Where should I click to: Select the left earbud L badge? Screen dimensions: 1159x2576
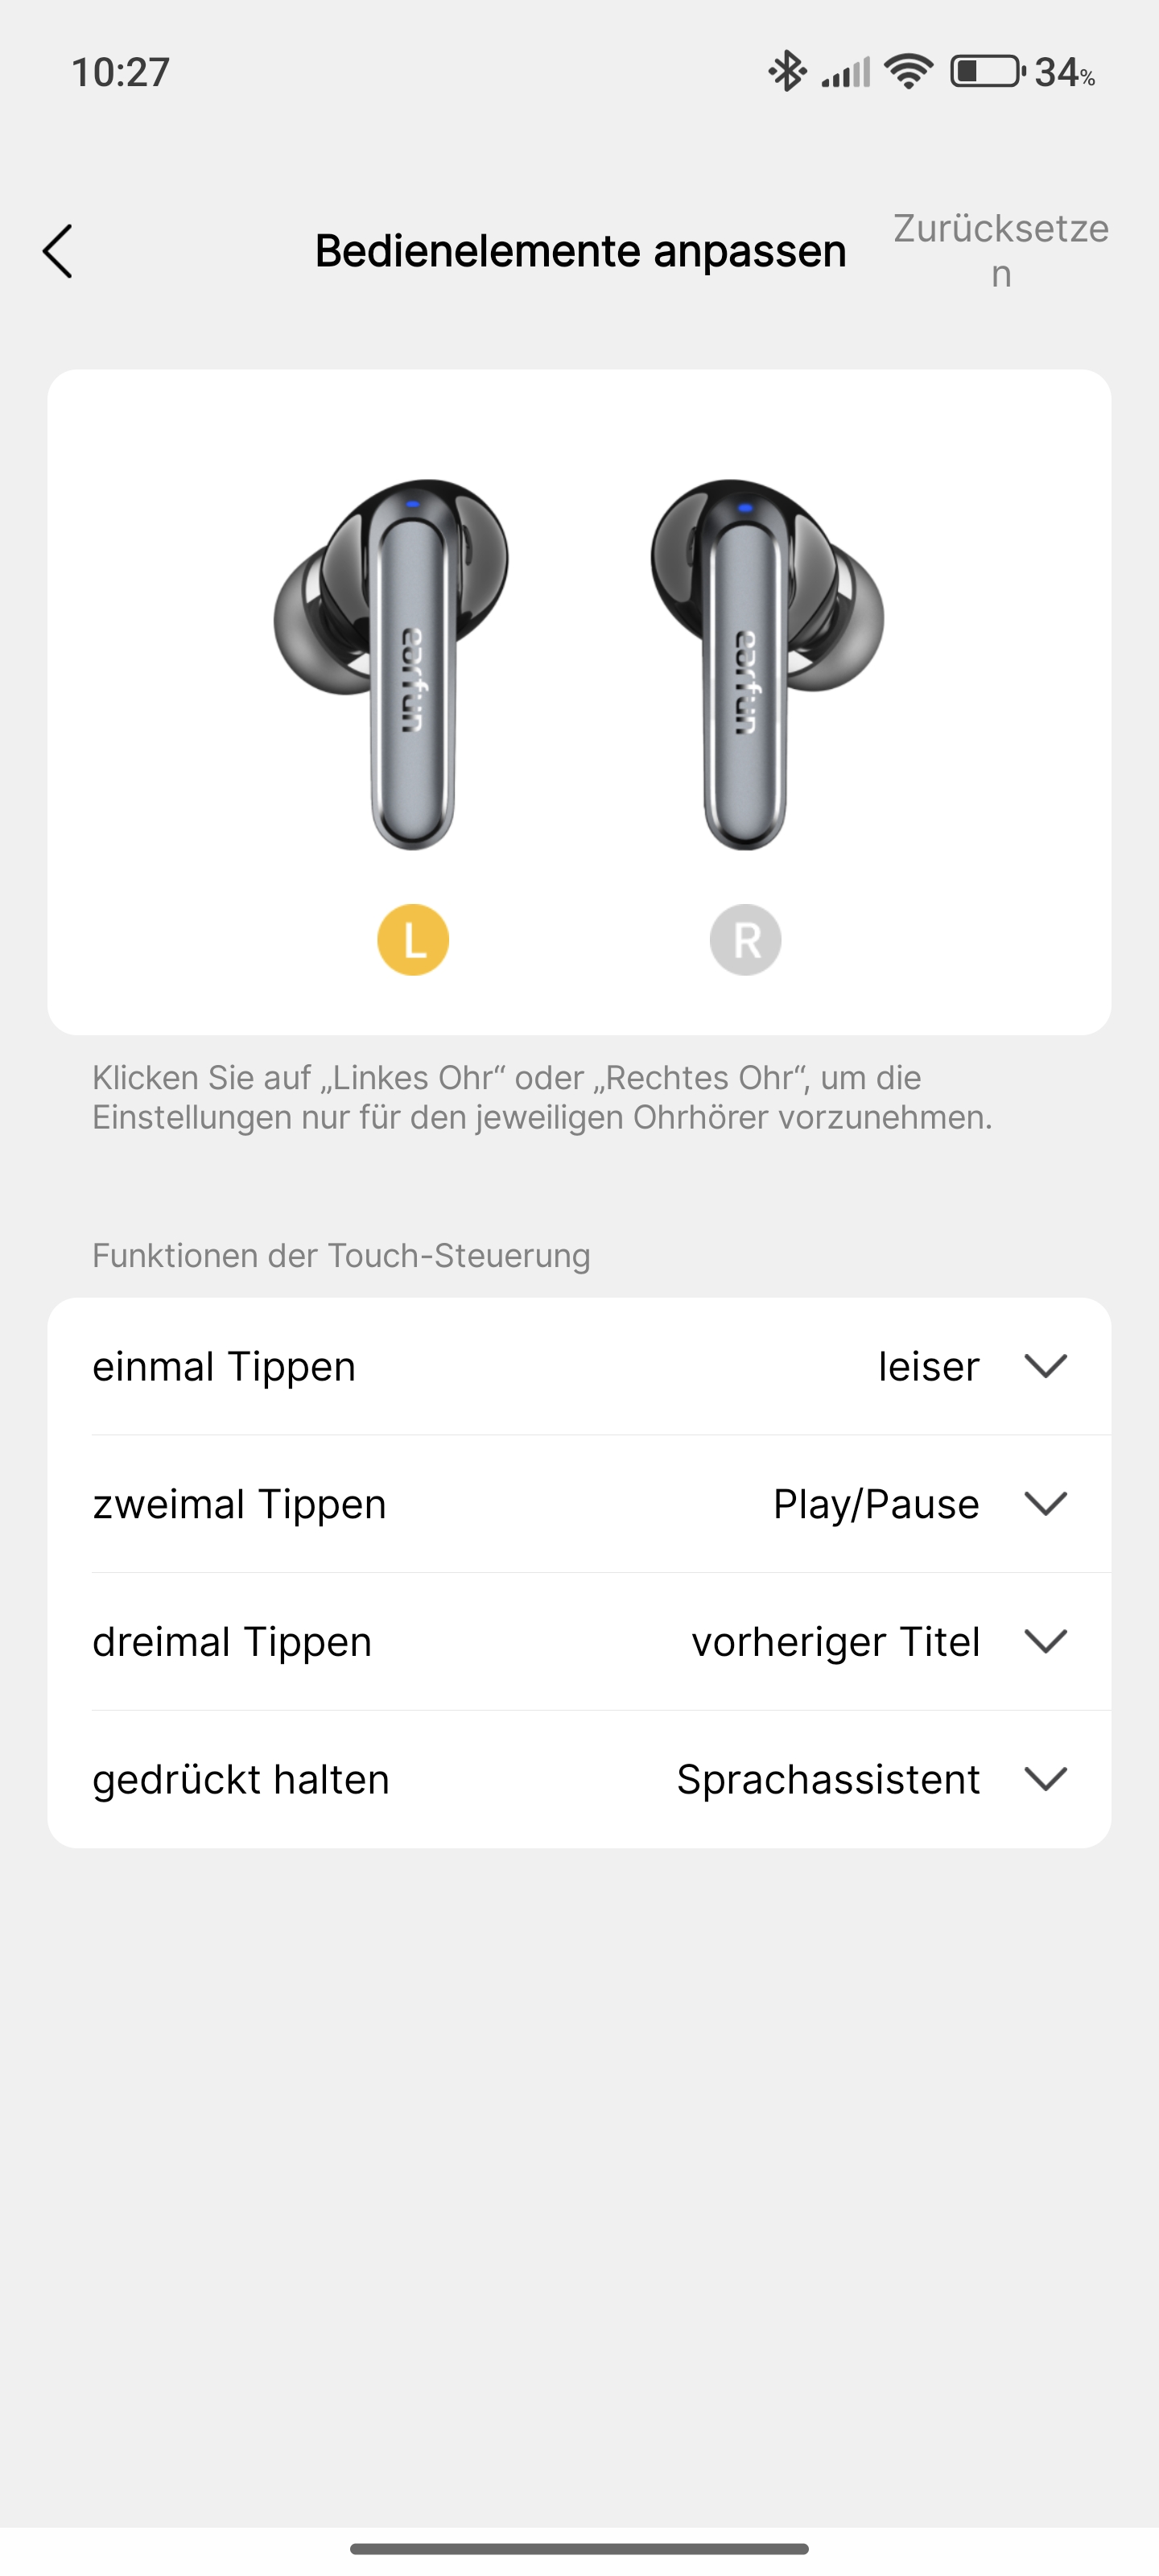[x=413, y=939]
